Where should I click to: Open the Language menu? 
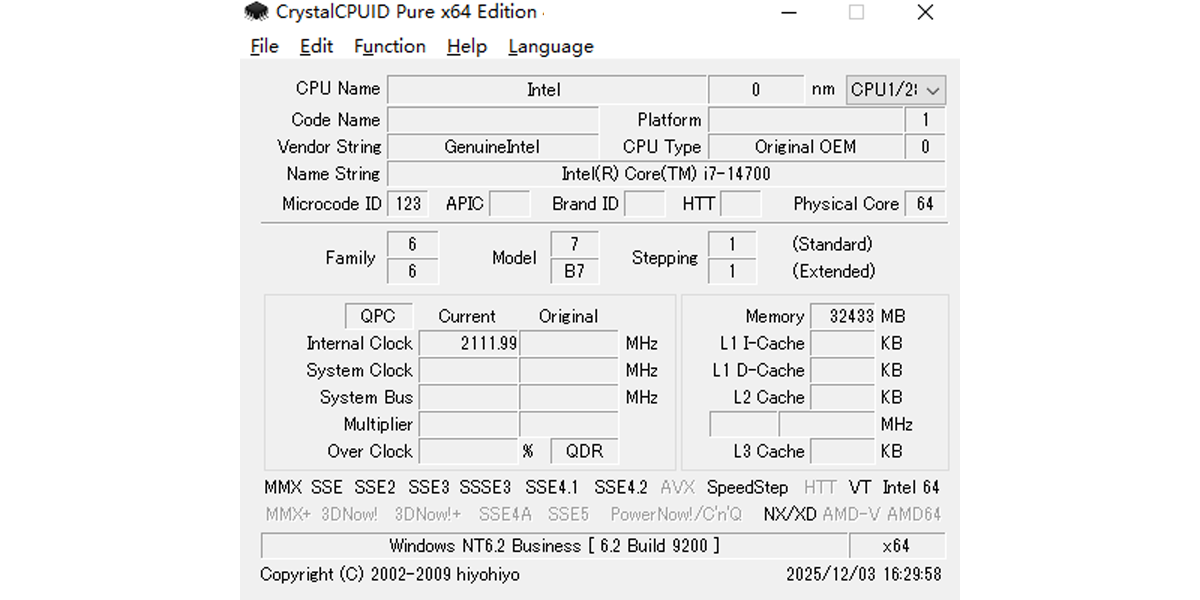tap(550, 46)
